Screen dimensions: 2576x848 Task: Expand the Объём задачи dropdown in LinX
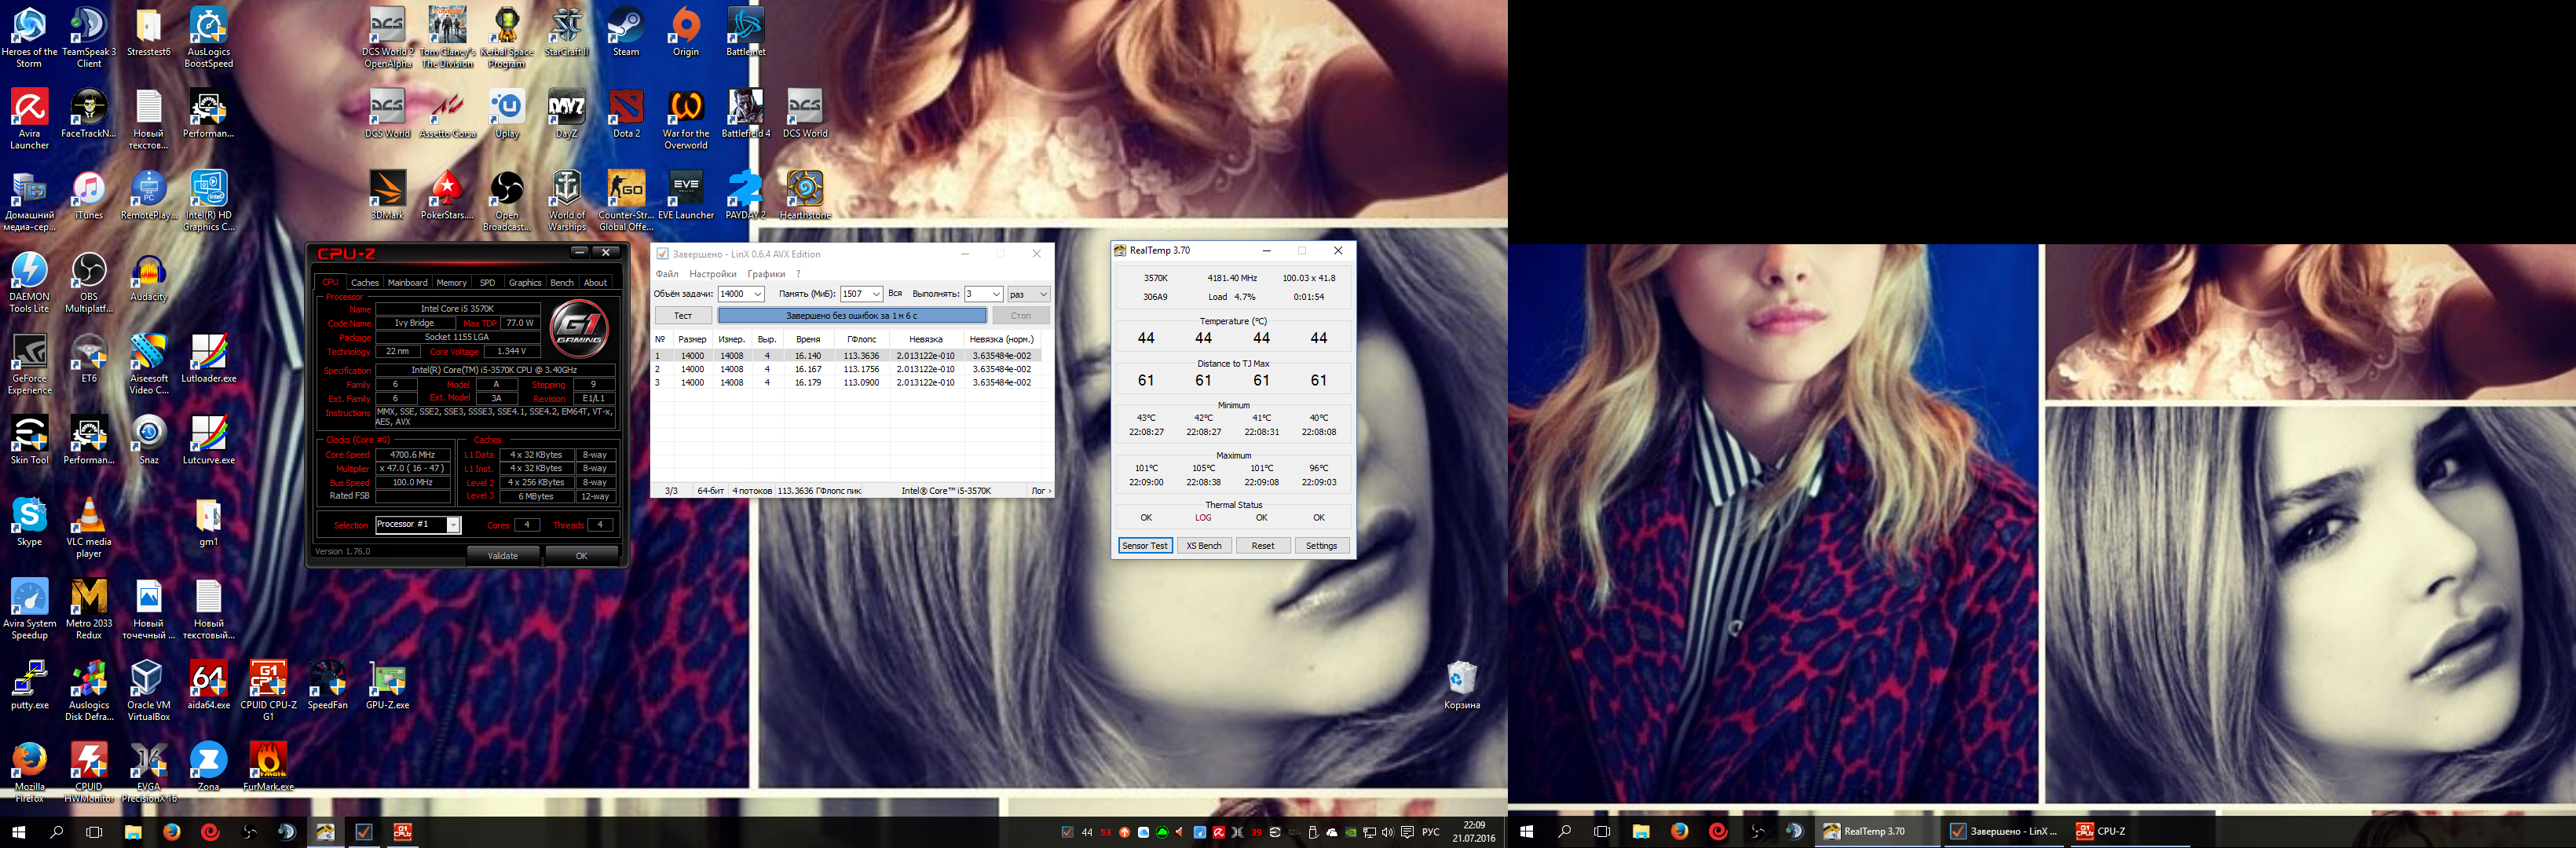coord(757,294)
